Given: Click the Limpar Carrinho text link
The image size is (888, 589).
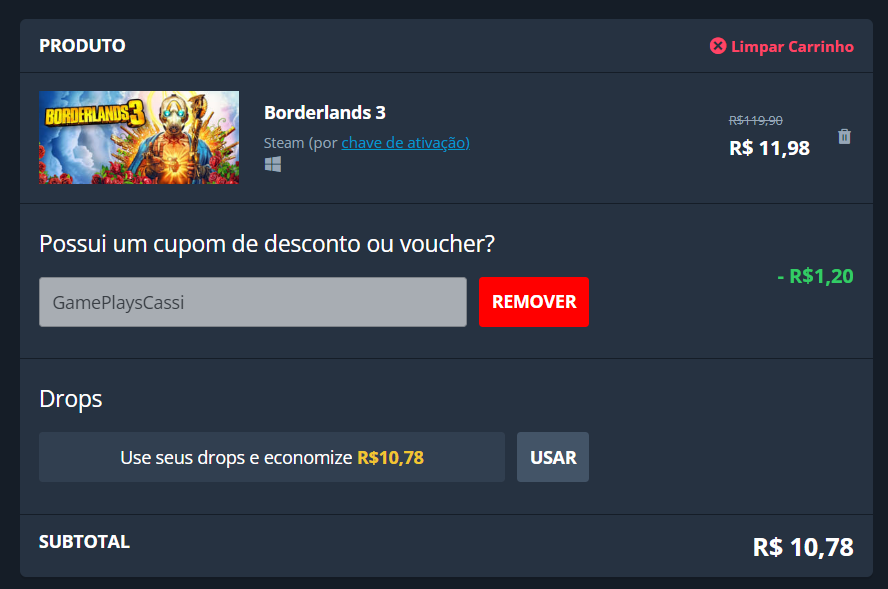Looking at the screenshot, I should (792, 46).
